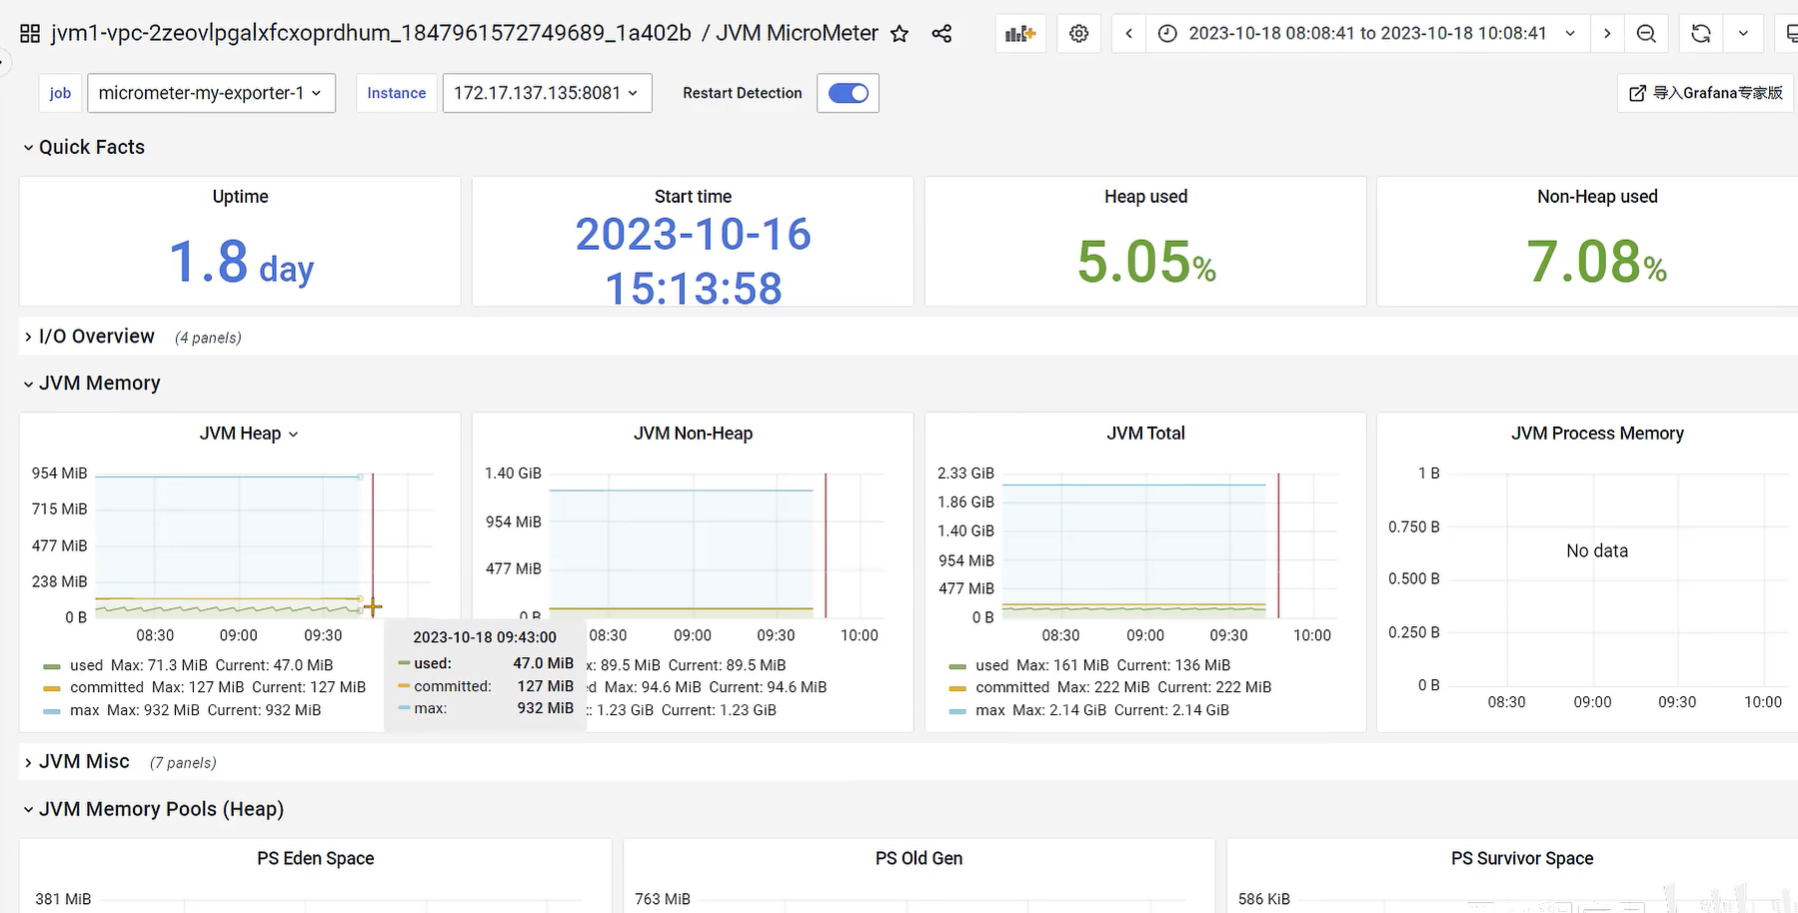Click the Start time panel title

point(693,196)
